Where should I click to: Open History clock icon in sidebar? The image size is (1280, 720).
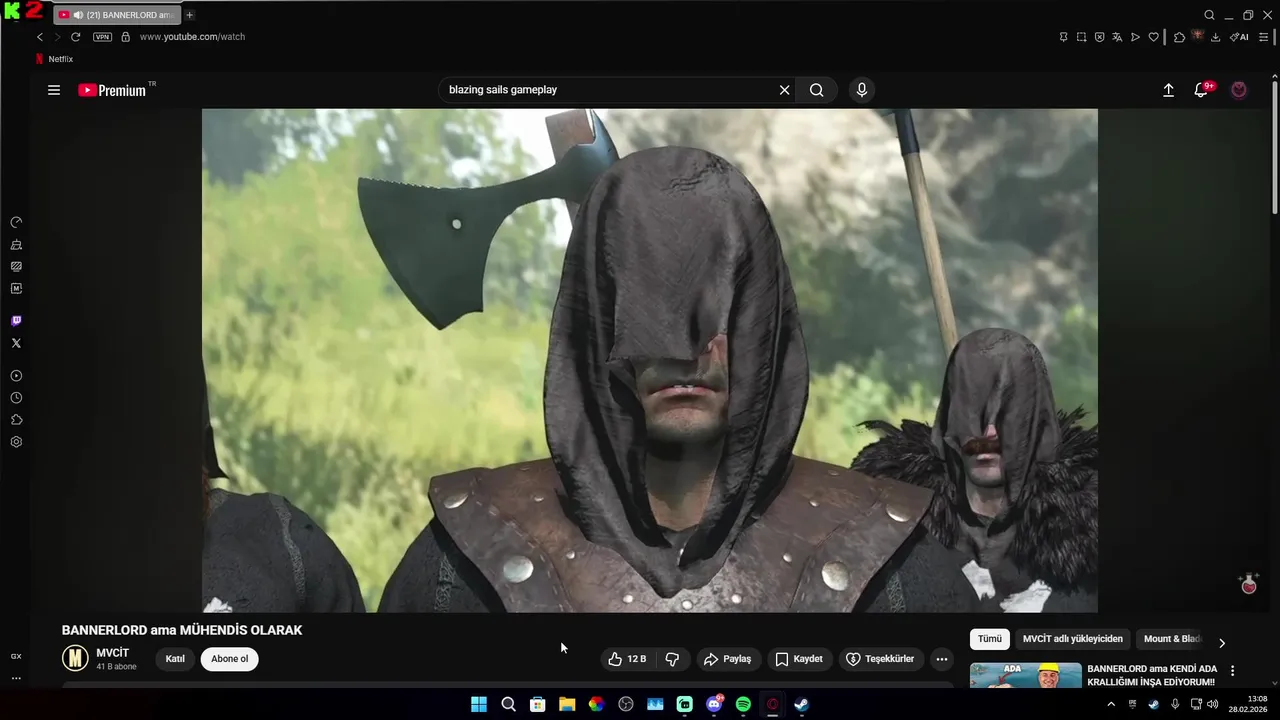click(16, 398)
